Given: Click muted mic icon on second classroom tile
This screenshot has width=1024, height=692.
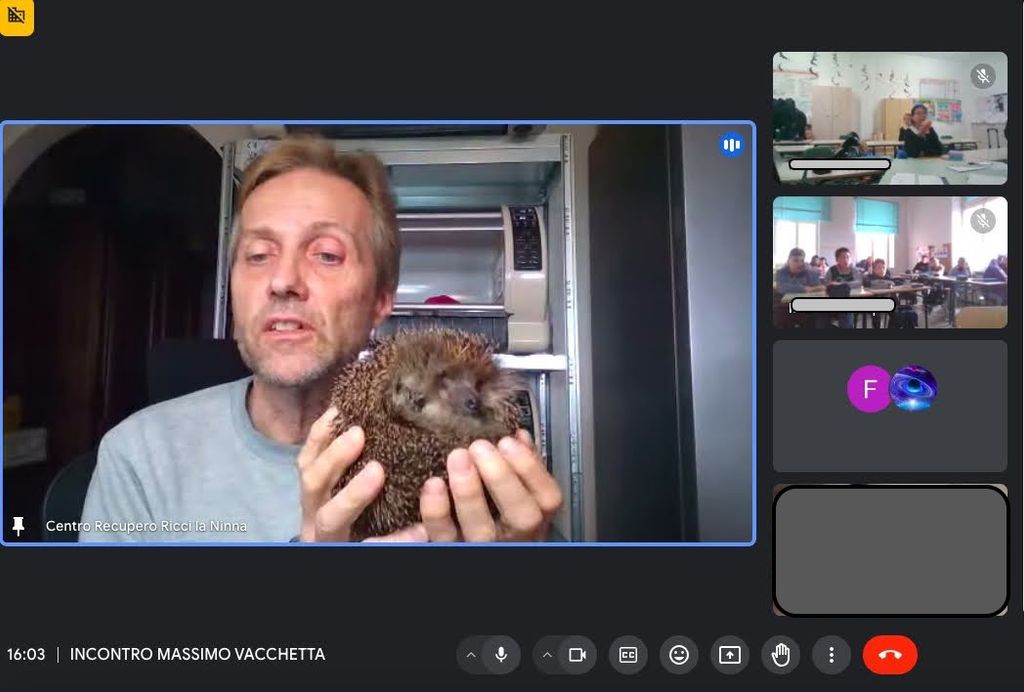Looking at the screenshot, I should 983,220.
